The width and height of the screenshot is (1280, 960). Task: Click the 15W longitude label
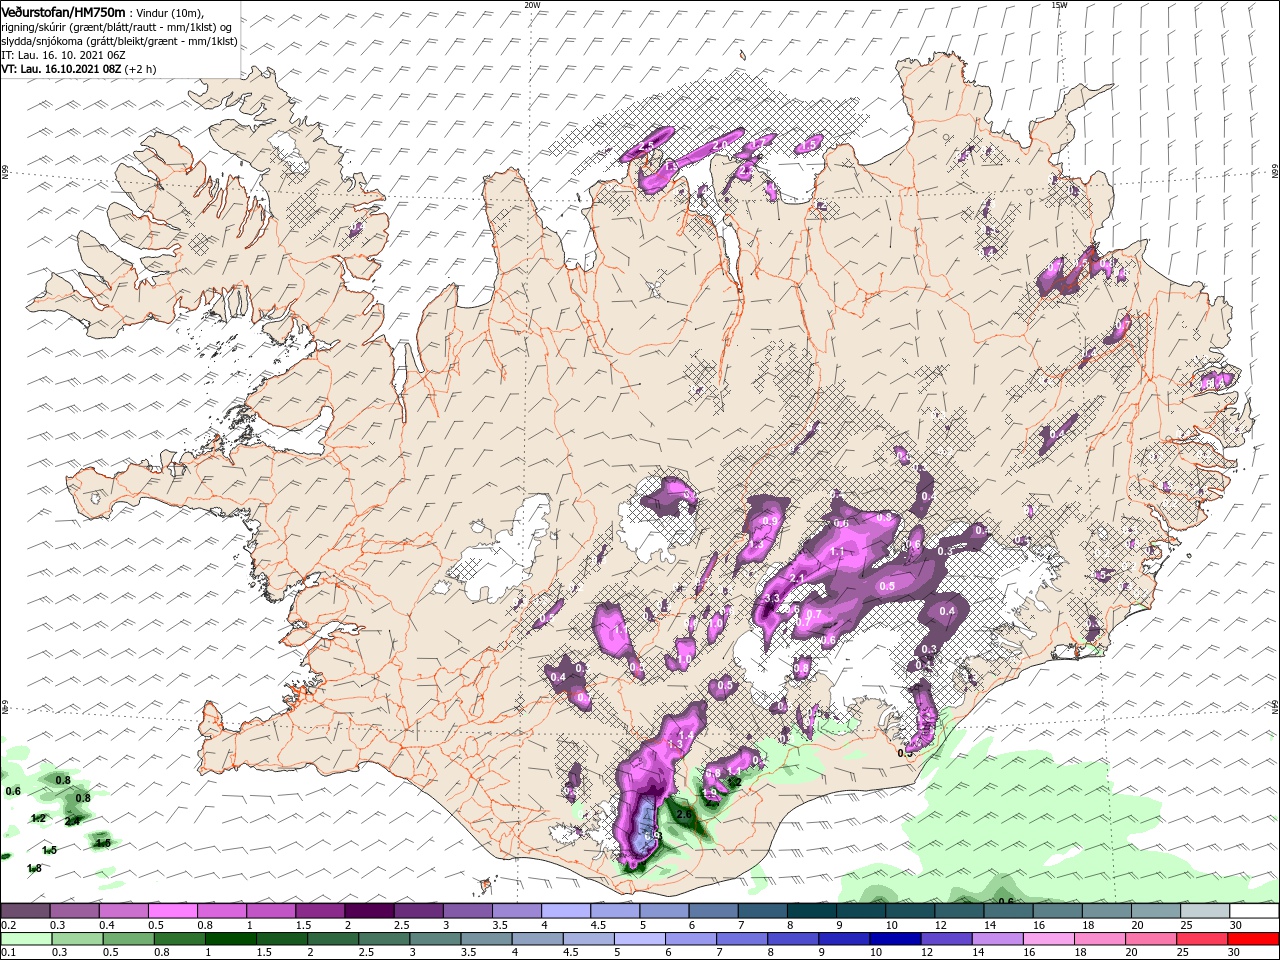tap(1058, 5)
